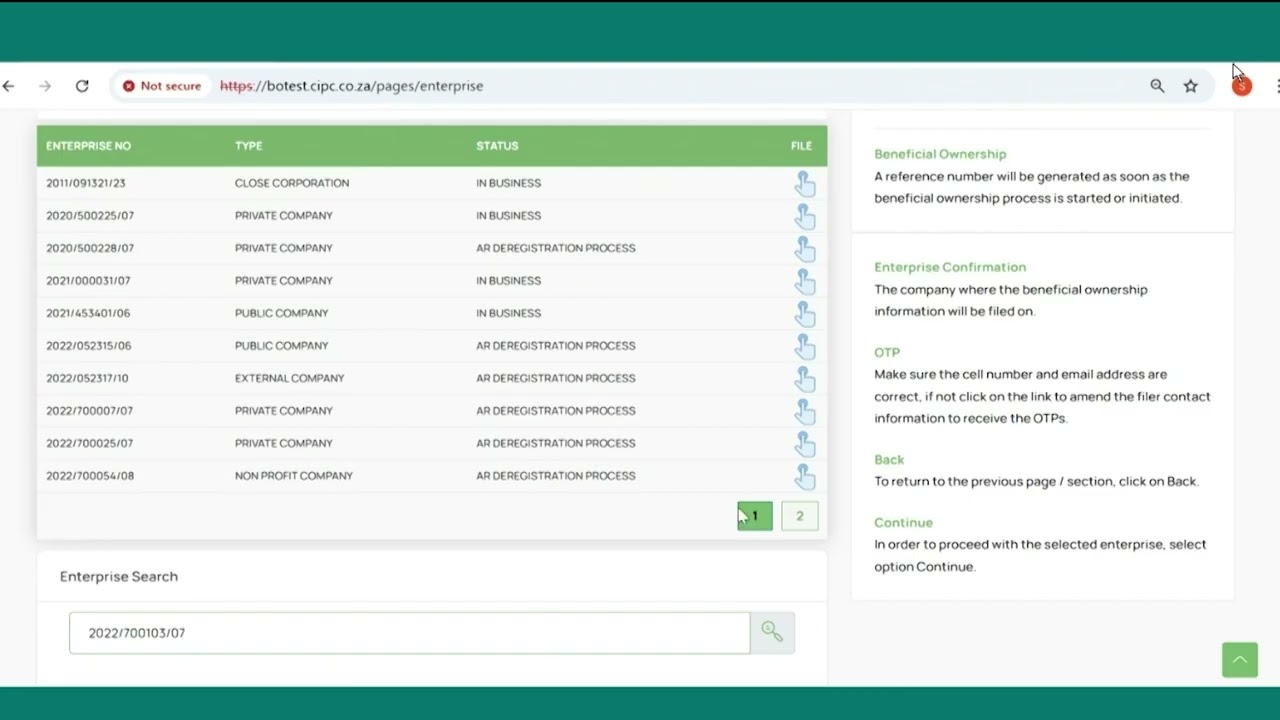Click file icon for enterprise 2021/000031/07
1280x720 pixels.
[x=804, y=281]
